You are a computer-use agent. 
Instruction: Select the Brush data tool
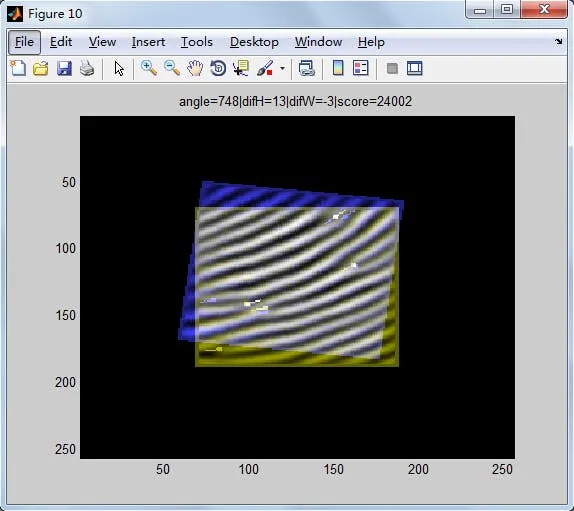point(265,68)
